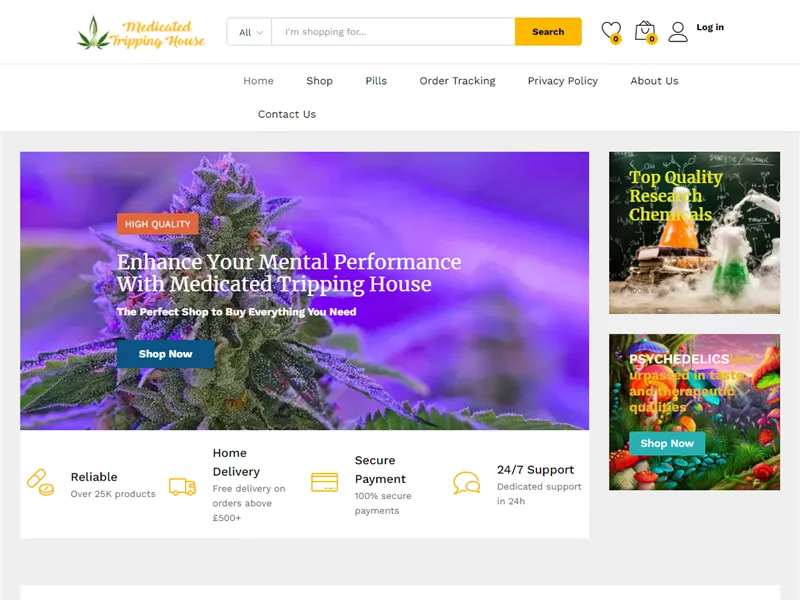Viewport: 800px width, 600px height.
Task: Open the Shop dropdown in navigation
Action: point(320,81)
